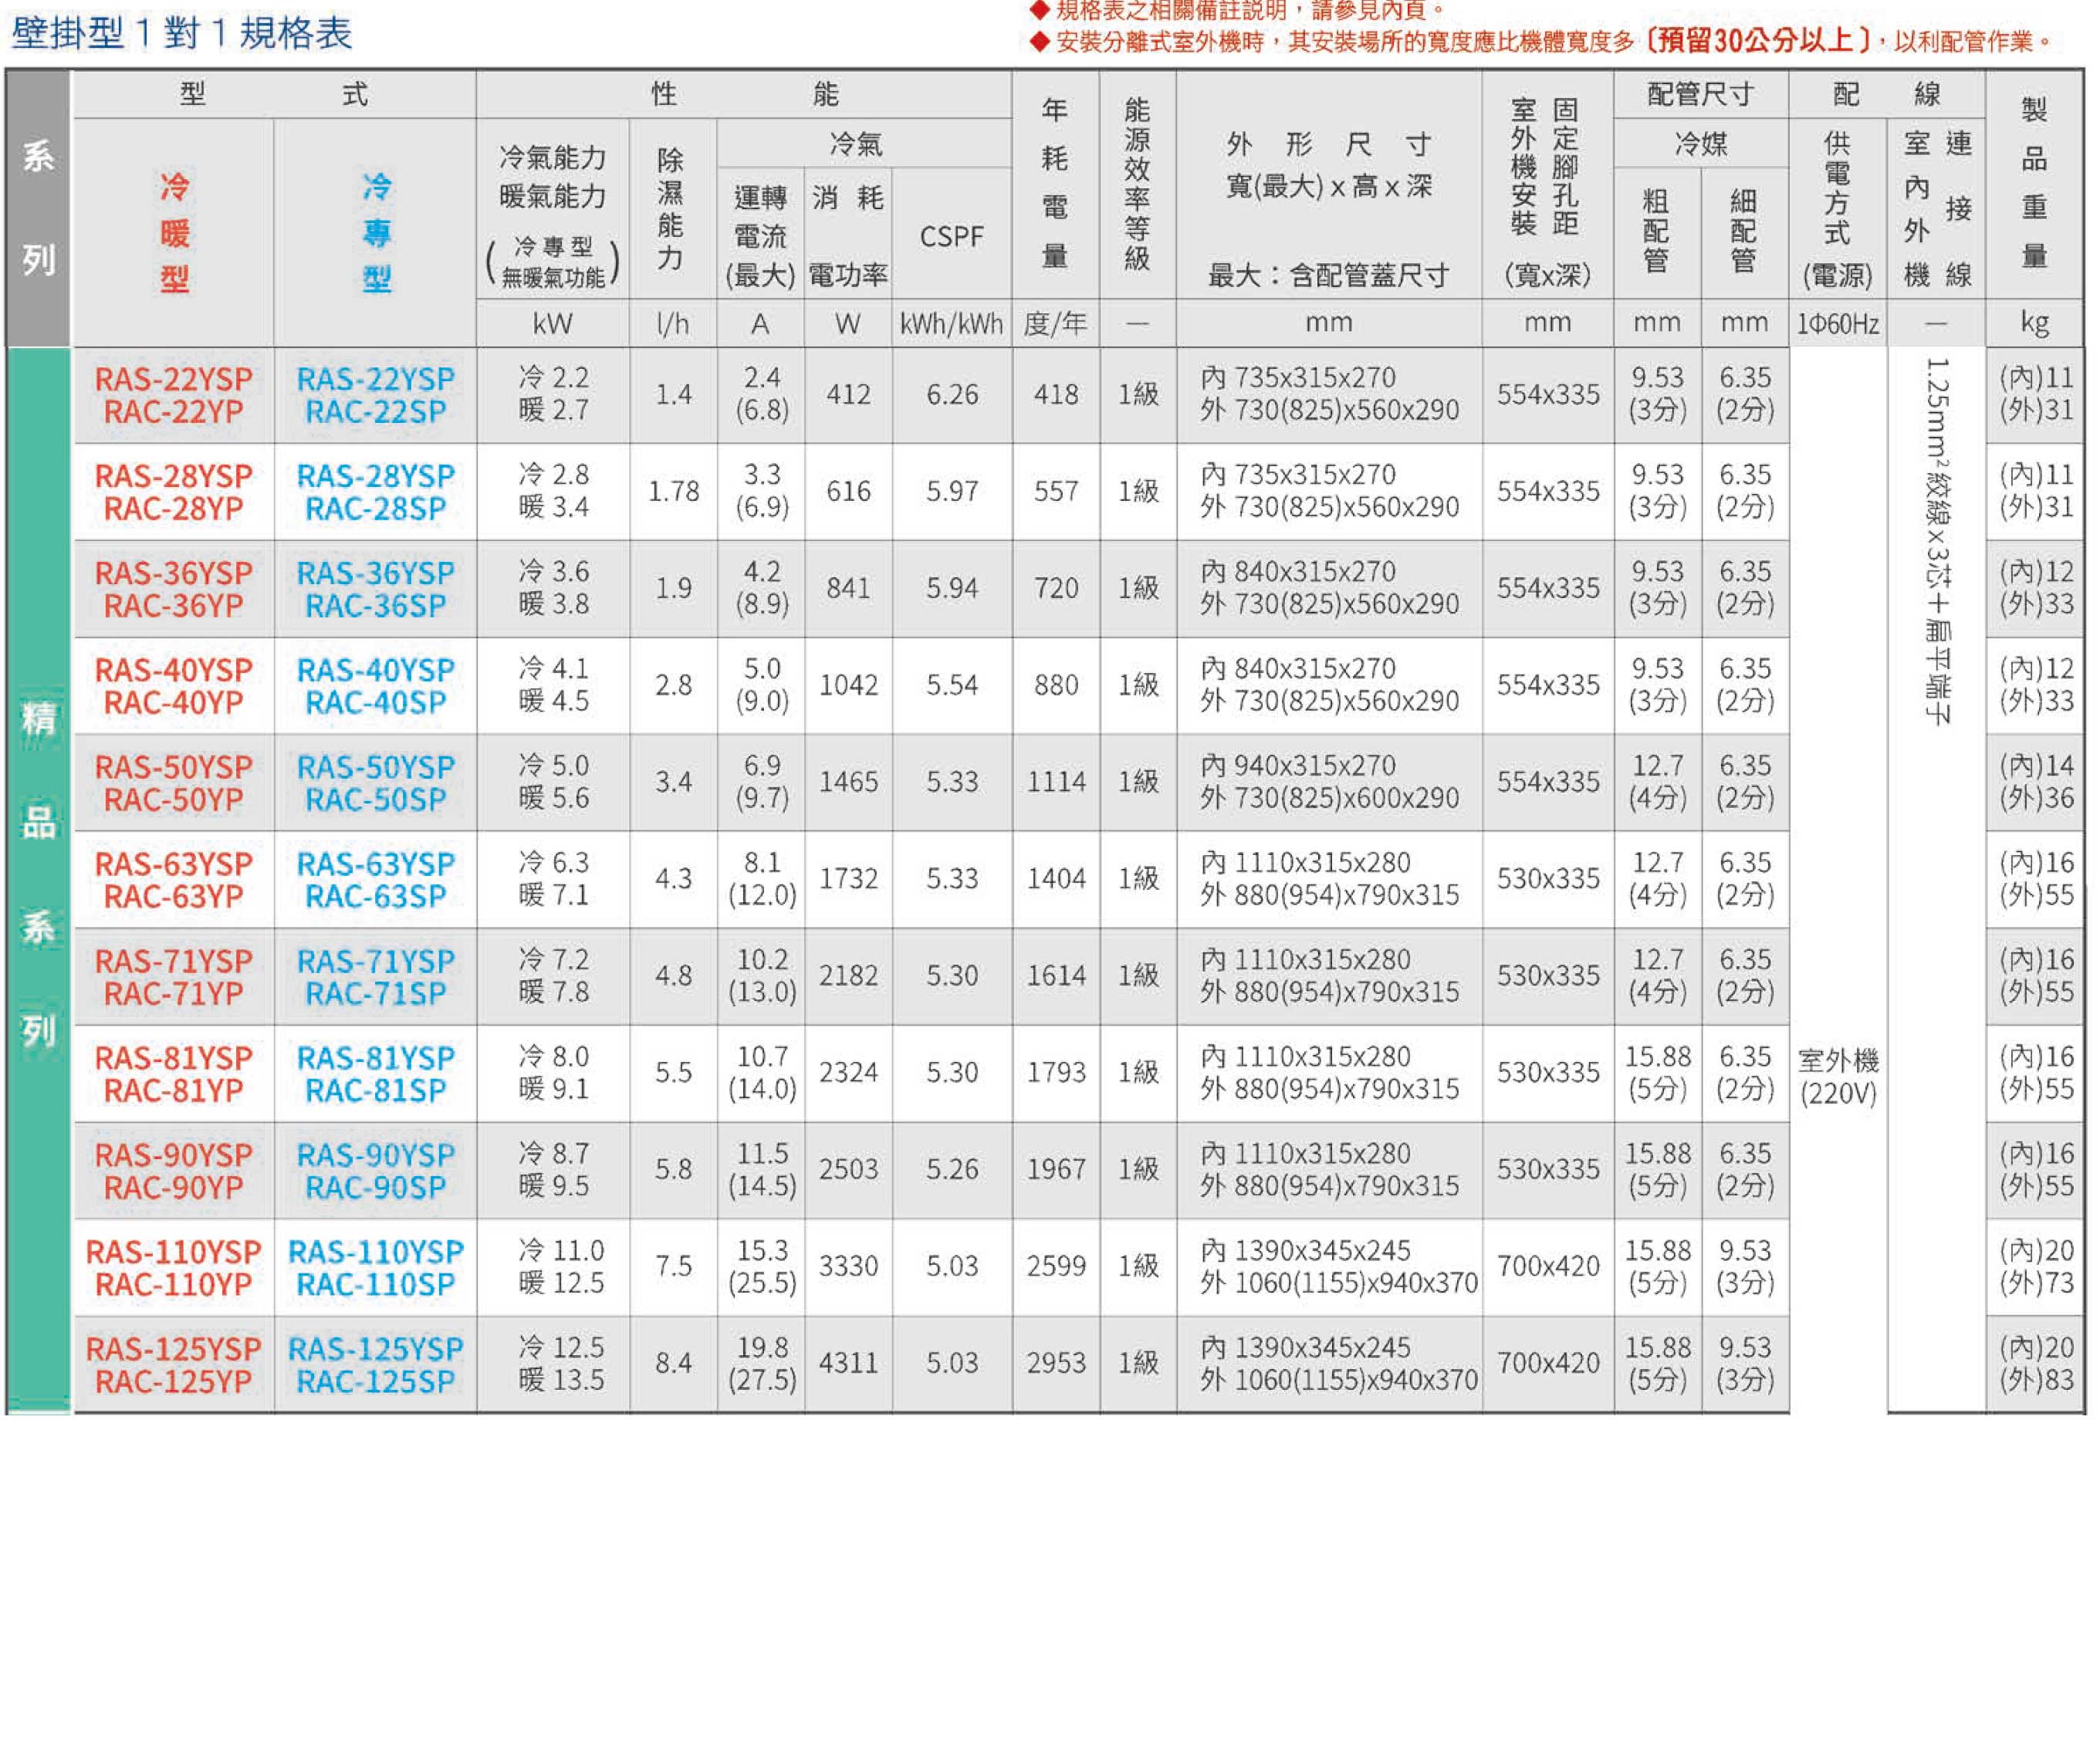
Task: Click dimensions cell for RAS-50YSP row
Action: tap(1329, 783)
